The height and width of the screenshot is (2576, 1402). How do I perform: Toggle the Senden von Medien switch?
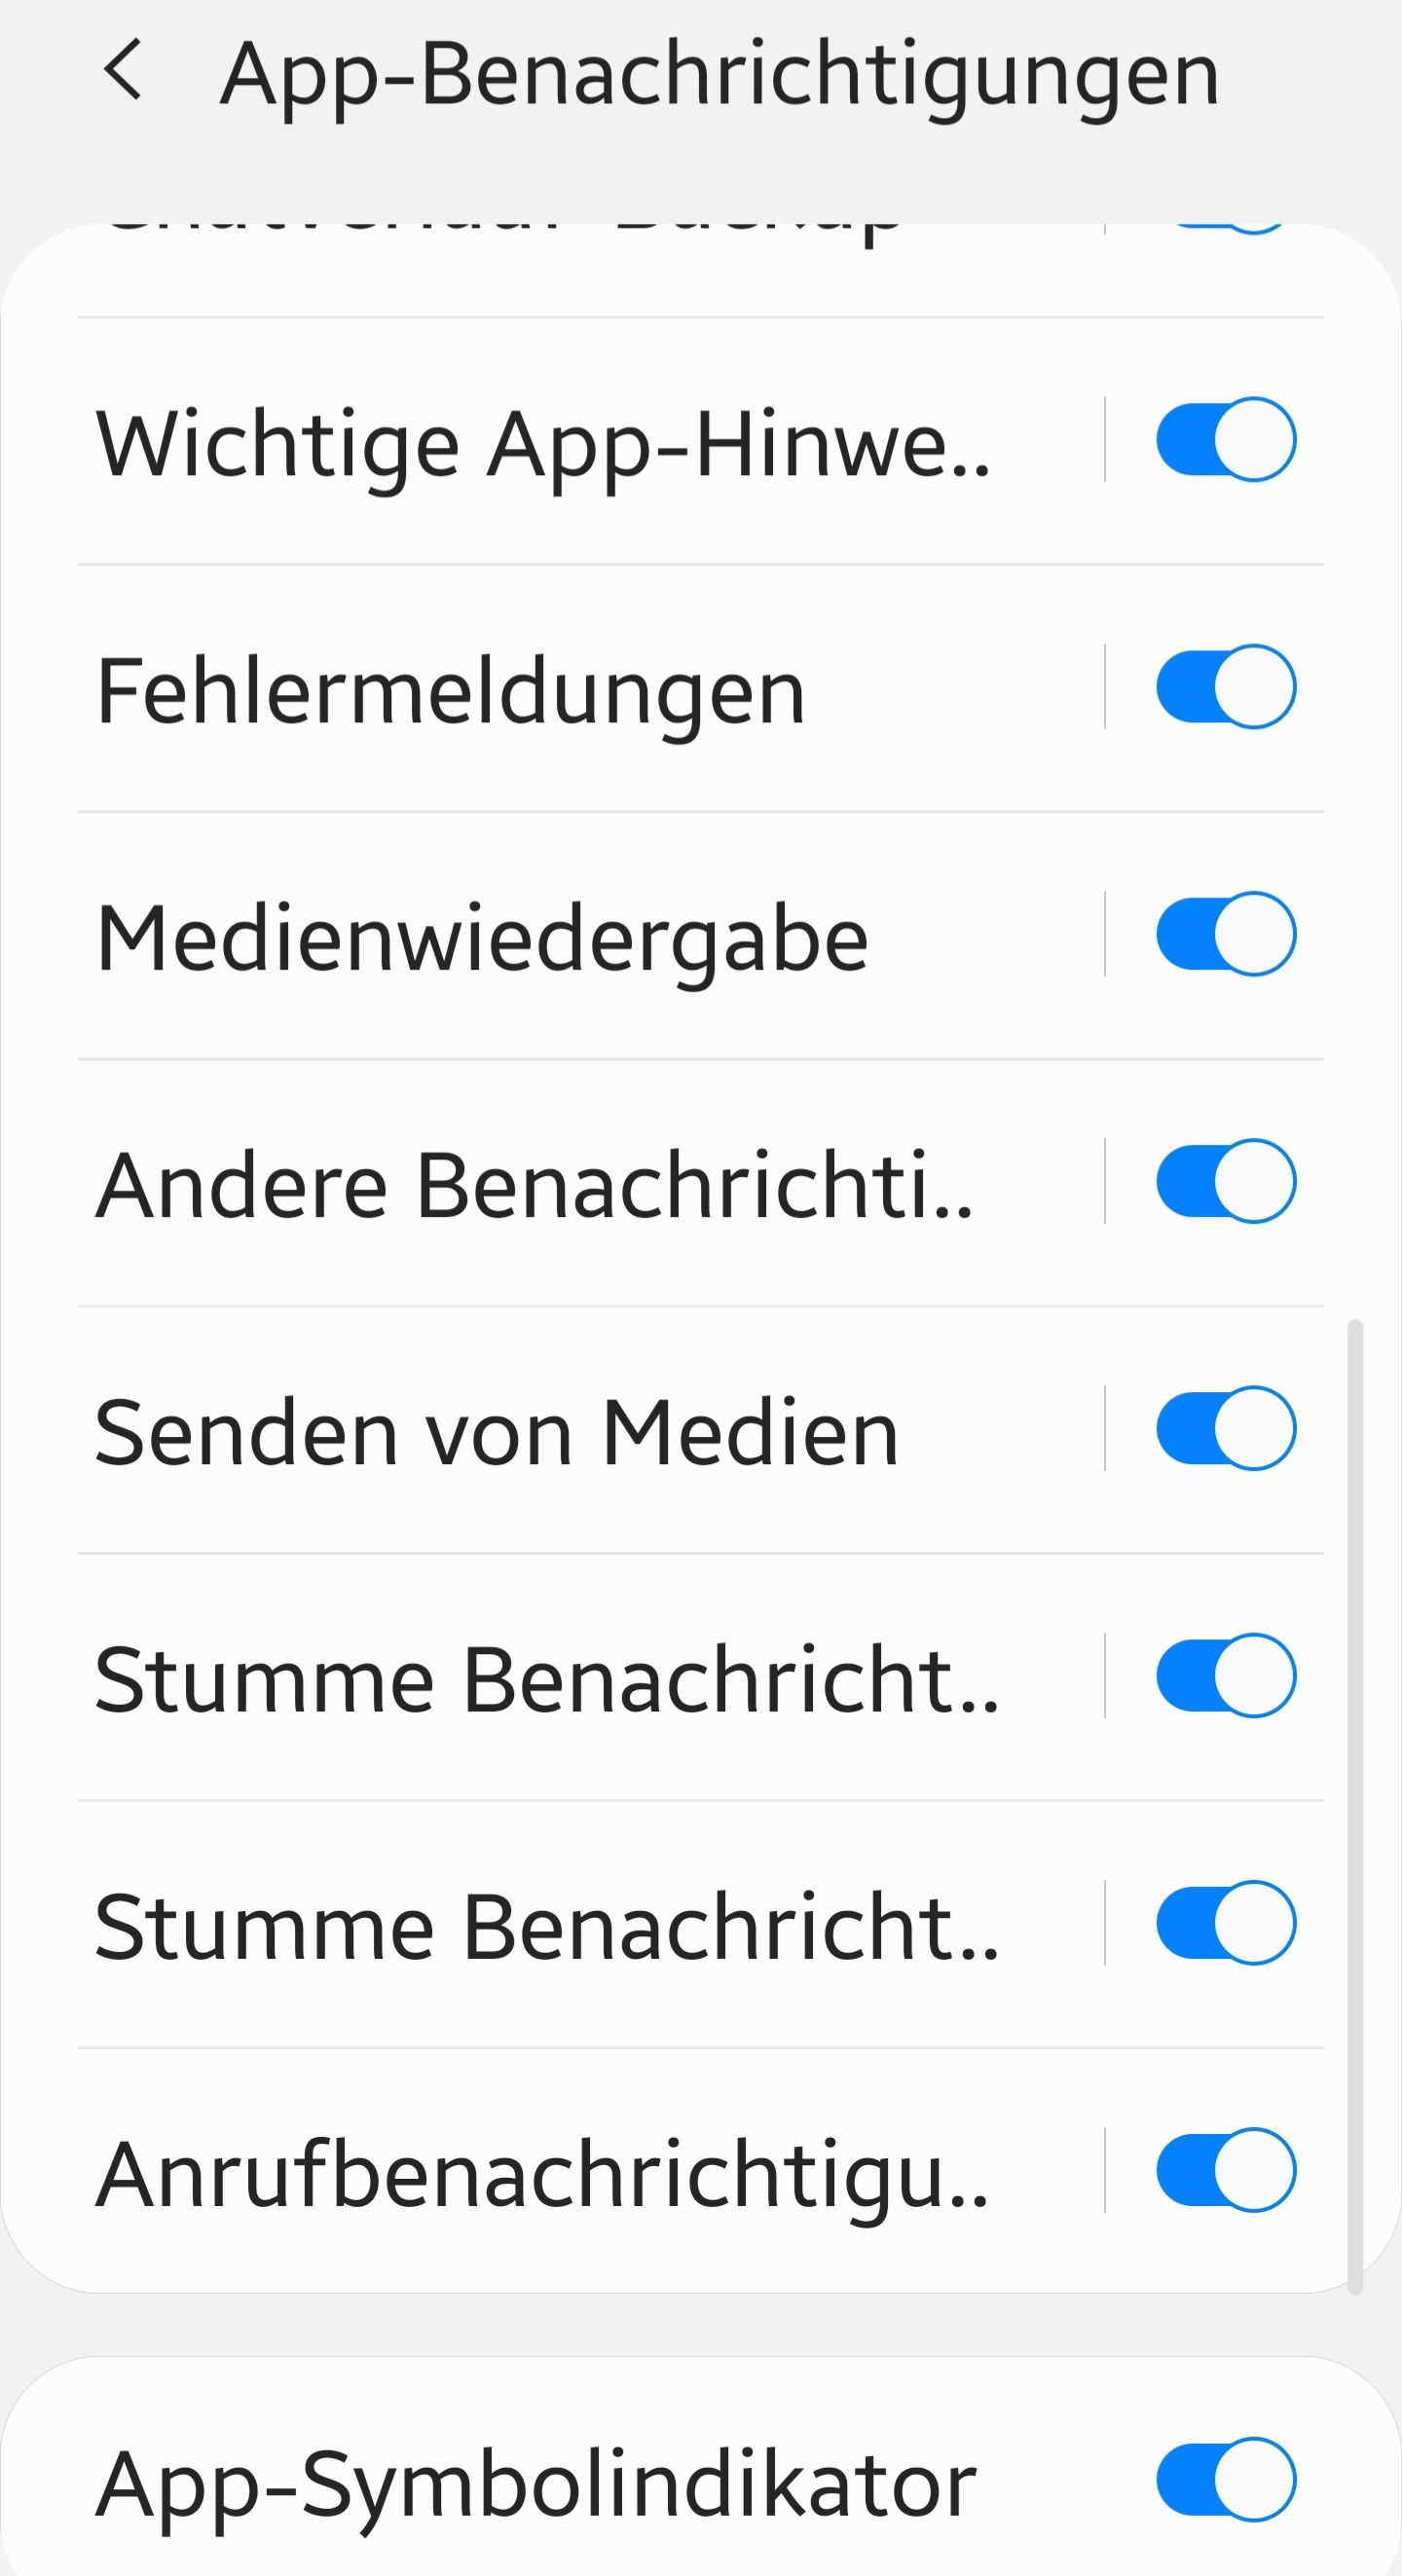[x=1225, y=1428]
